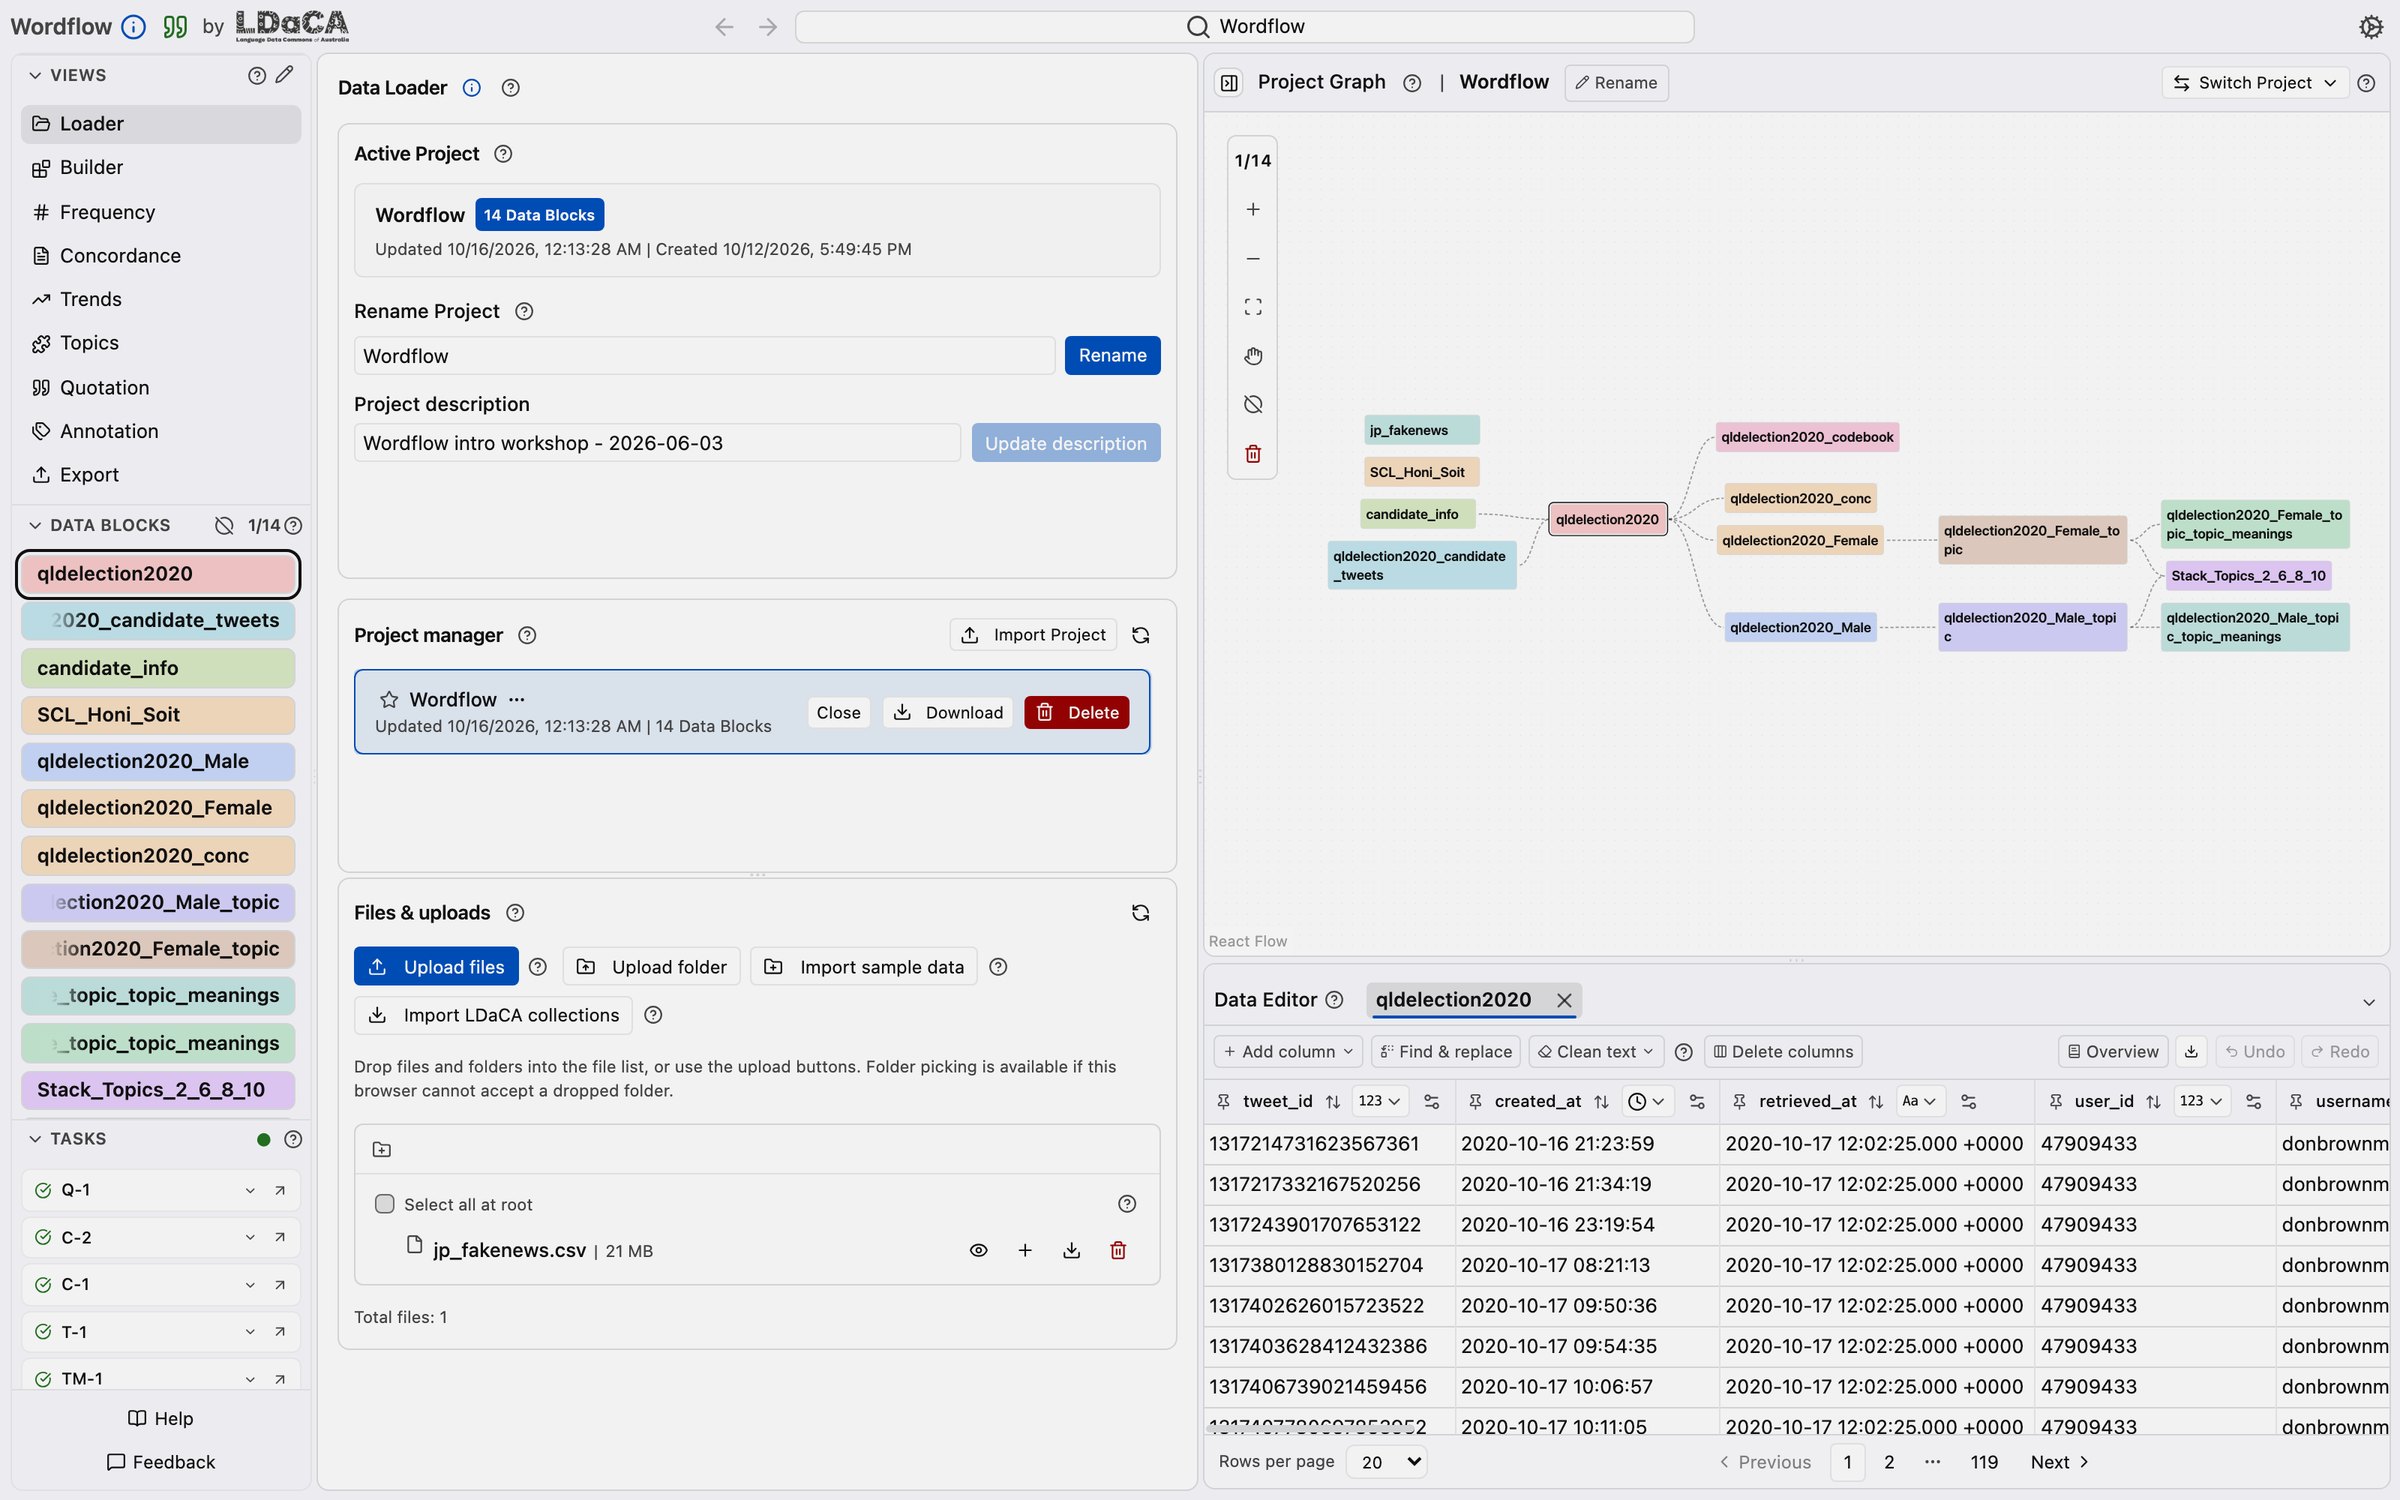Fit the project graph to view
The height and width of the screenshot is (1500, 2400).
tap(1252, 307)
